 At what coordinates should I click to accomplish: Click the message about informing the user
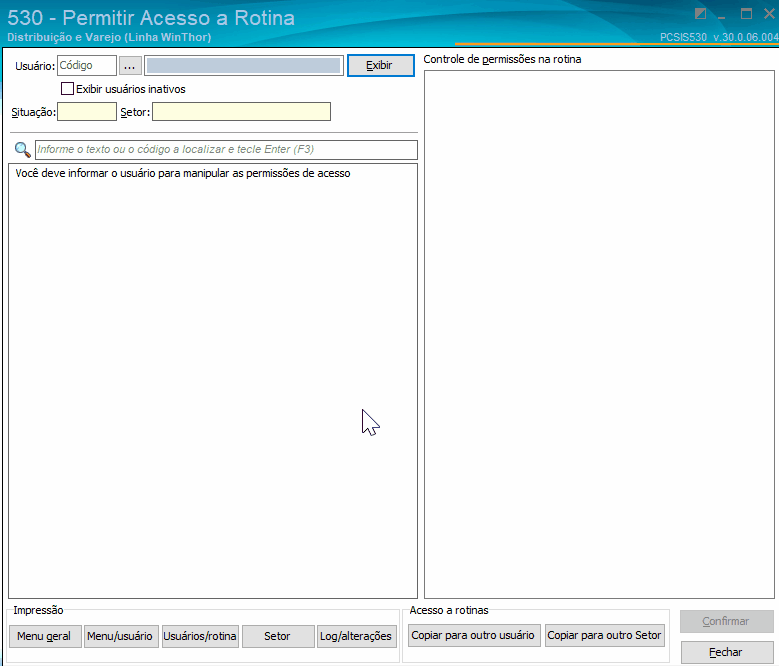point(183,173)
